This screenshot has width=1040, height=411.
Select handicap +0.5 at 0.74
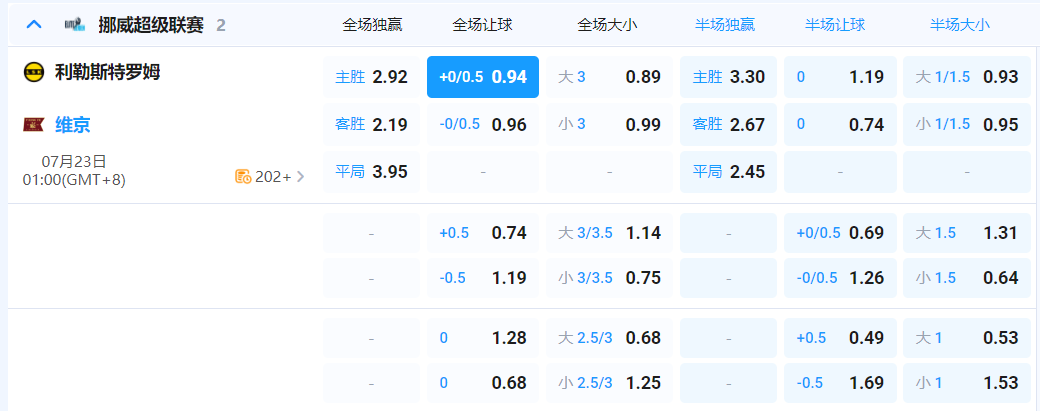[x=483, y=233]
